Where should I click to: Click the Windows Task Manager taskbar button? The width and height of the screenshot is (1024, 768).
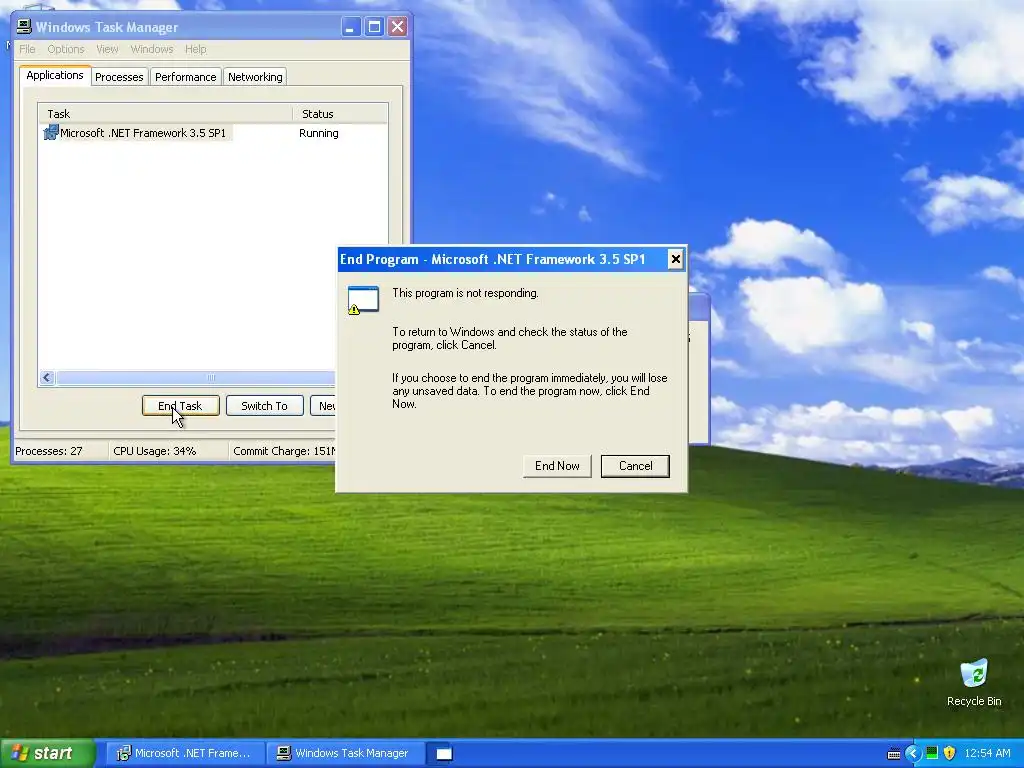point(345,753)
